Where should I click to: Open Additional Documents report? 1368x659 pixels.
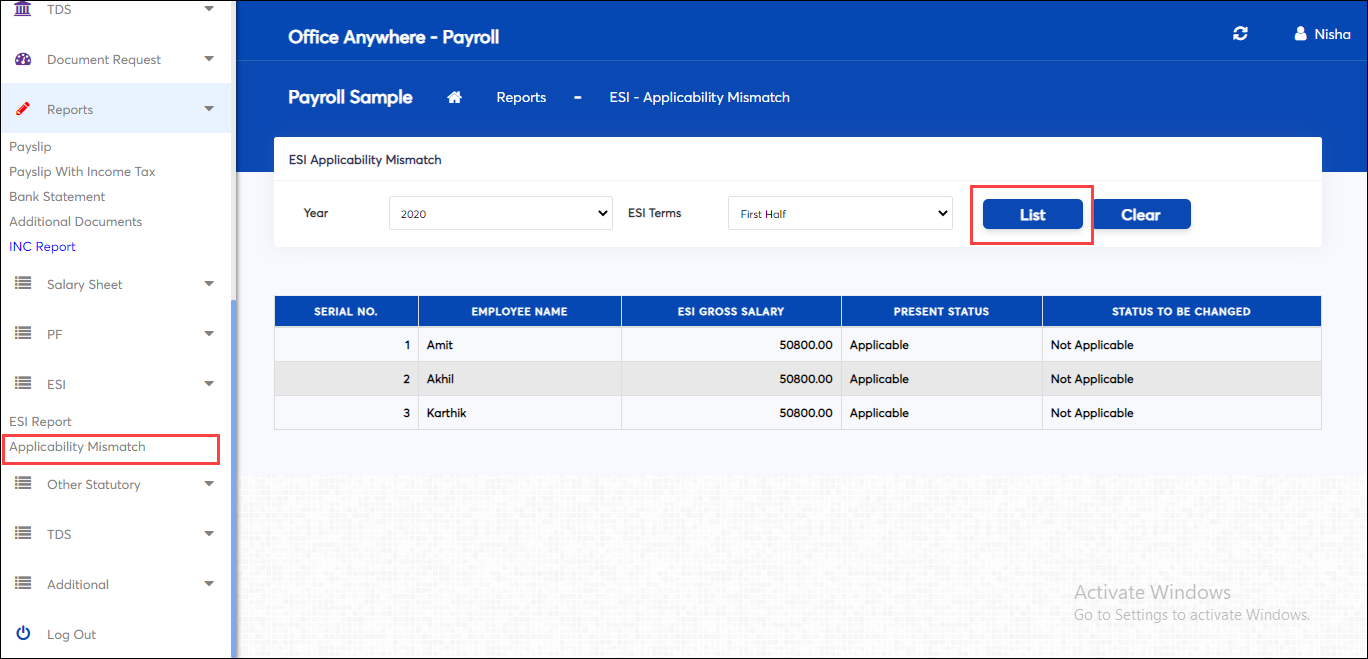coord(76,222)
